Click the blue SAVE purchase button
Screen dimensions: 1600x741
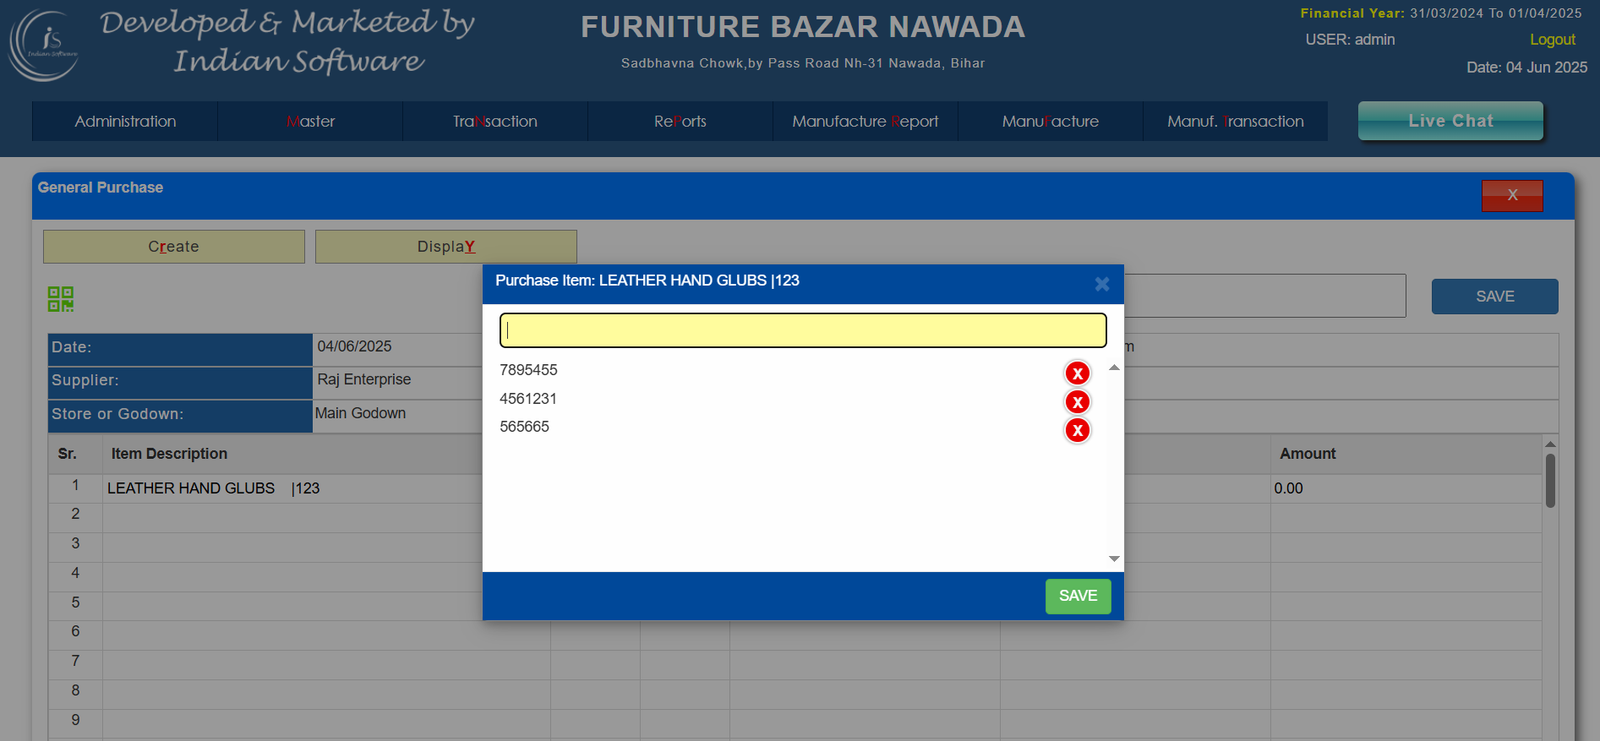(x=1494, y=296)
